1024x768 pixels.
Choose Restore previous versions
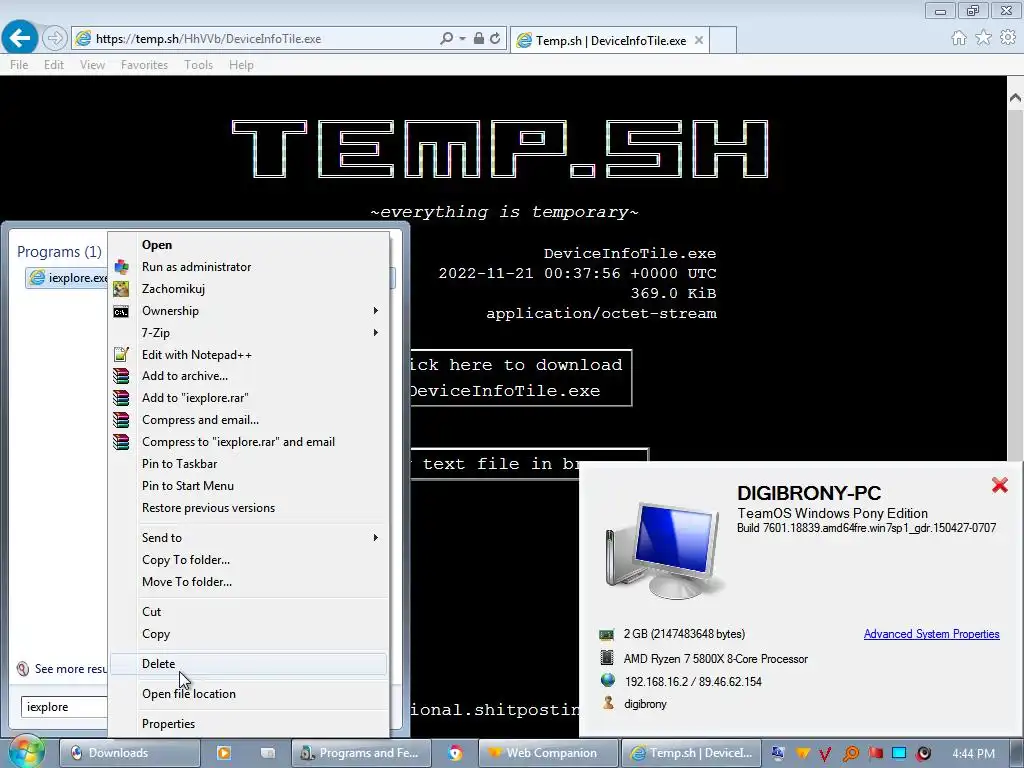tap(249, 507)
